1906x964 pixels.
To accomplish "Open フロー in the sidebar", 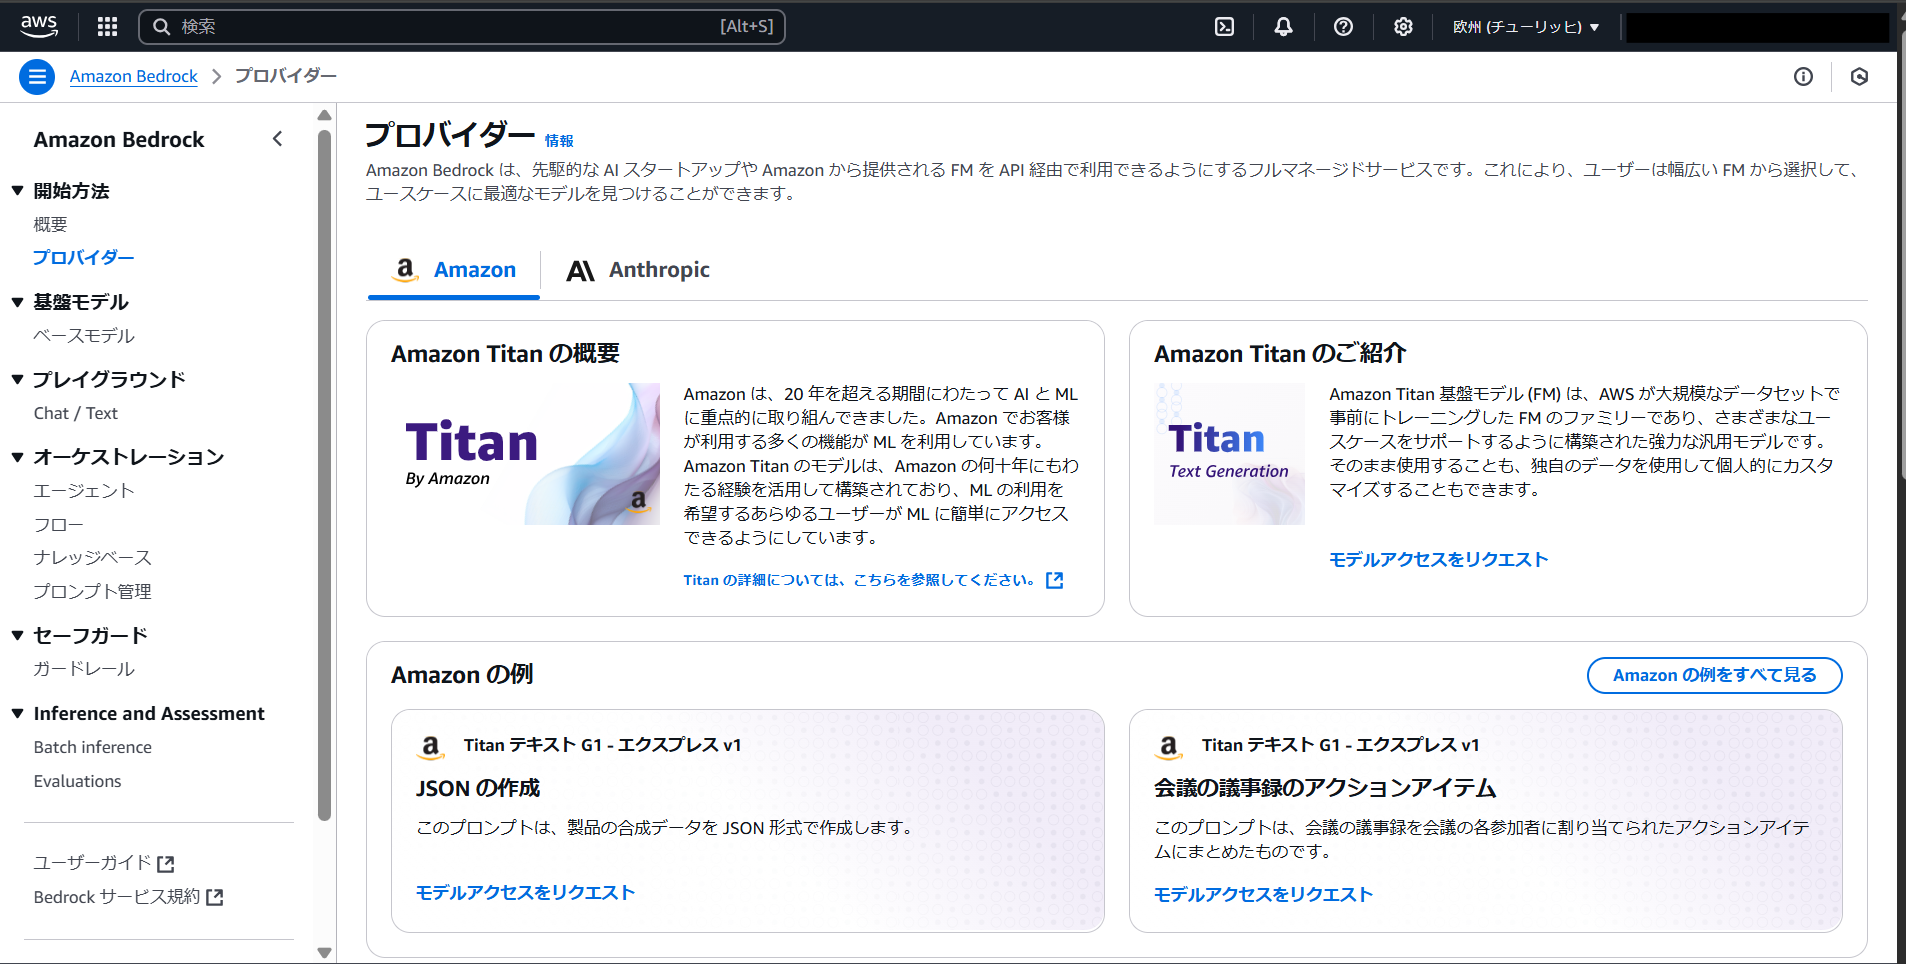I will click(x=59, y=525).
